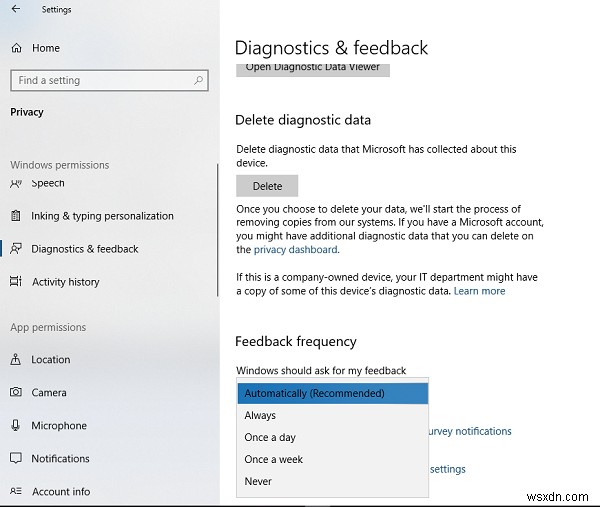600x507 pixels.
Task: Click the Home icon in sidebar
Action: coord(16,48)
